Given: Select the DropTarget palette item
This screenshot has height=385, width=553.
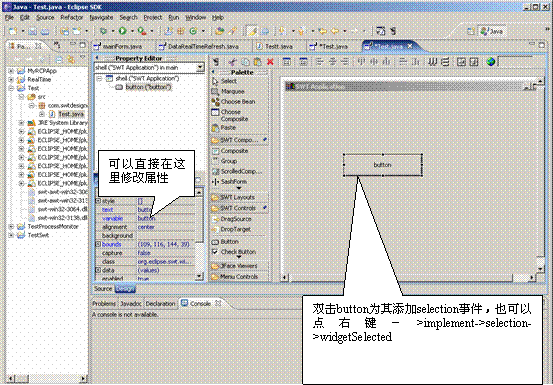Looking at the screenshot, I should click(231, 229).
